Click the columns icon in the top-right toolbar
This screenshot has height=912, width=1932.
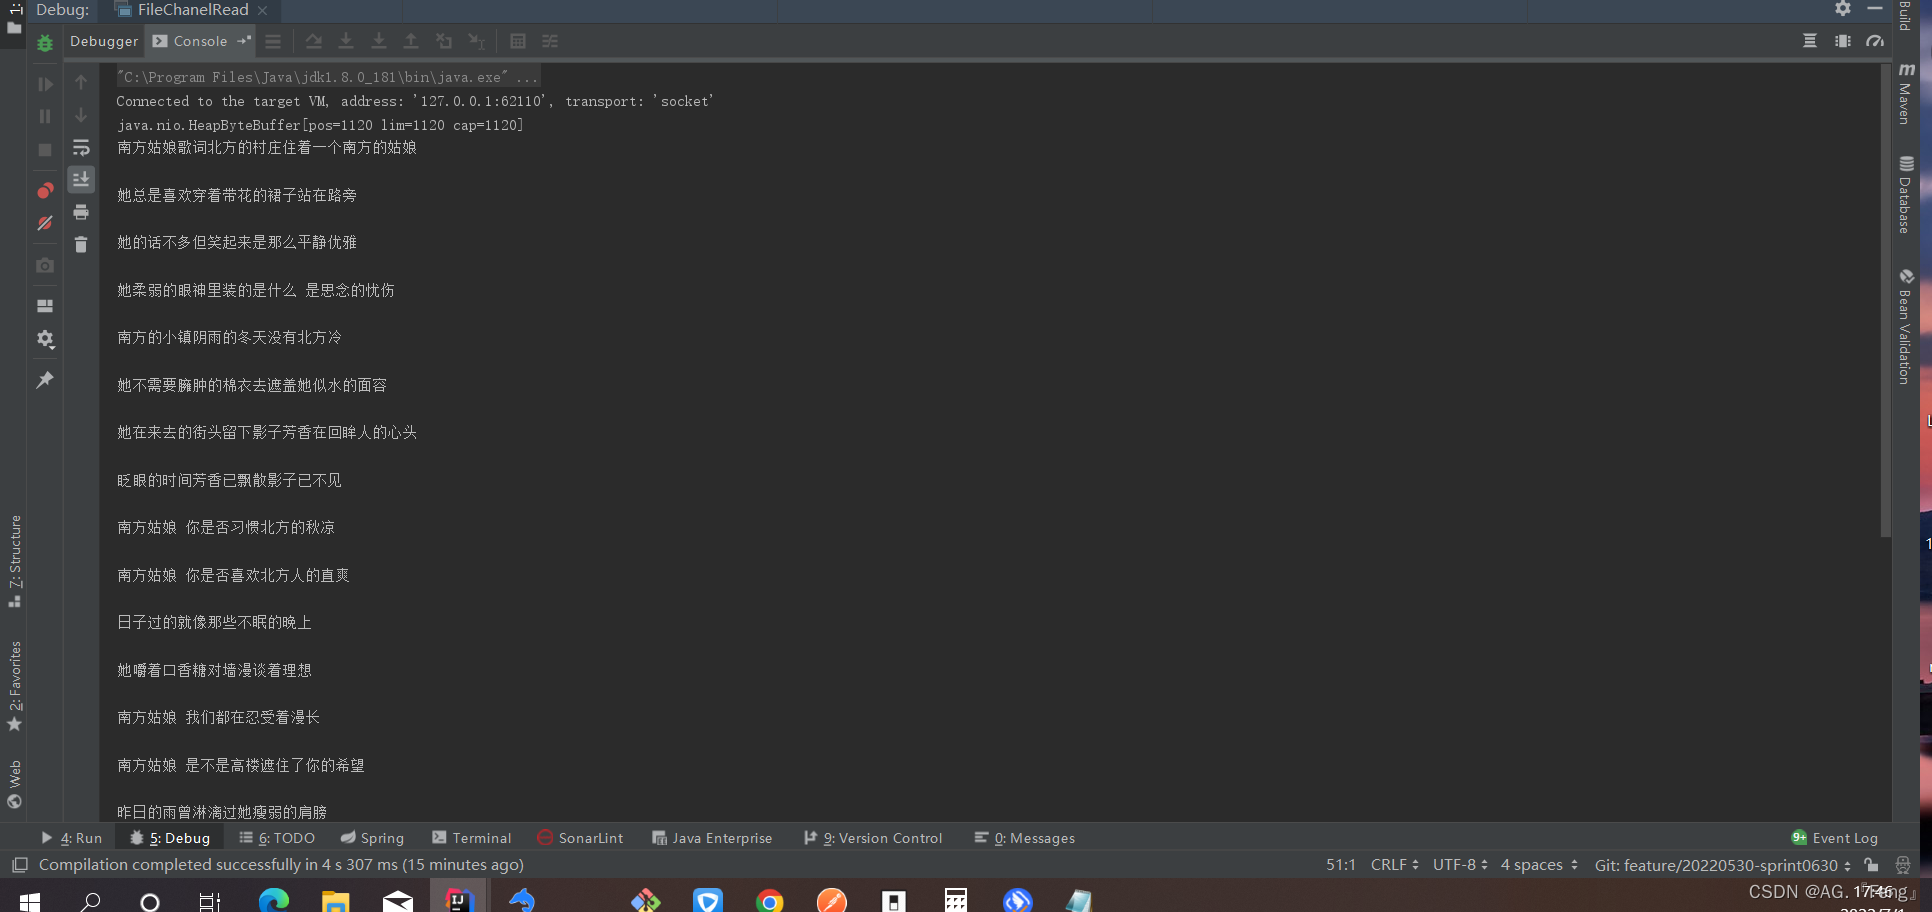(1843, 41)
